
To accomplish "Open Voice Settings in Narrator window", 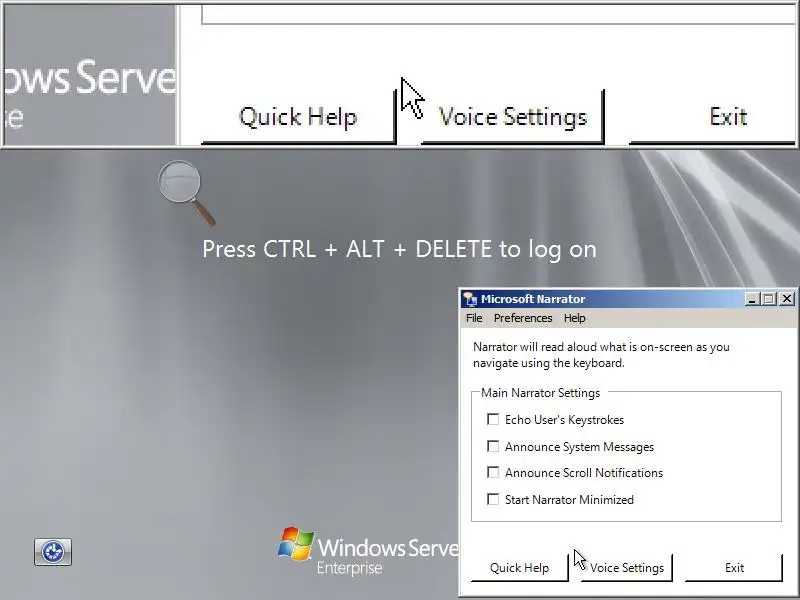I will point(627,568).
